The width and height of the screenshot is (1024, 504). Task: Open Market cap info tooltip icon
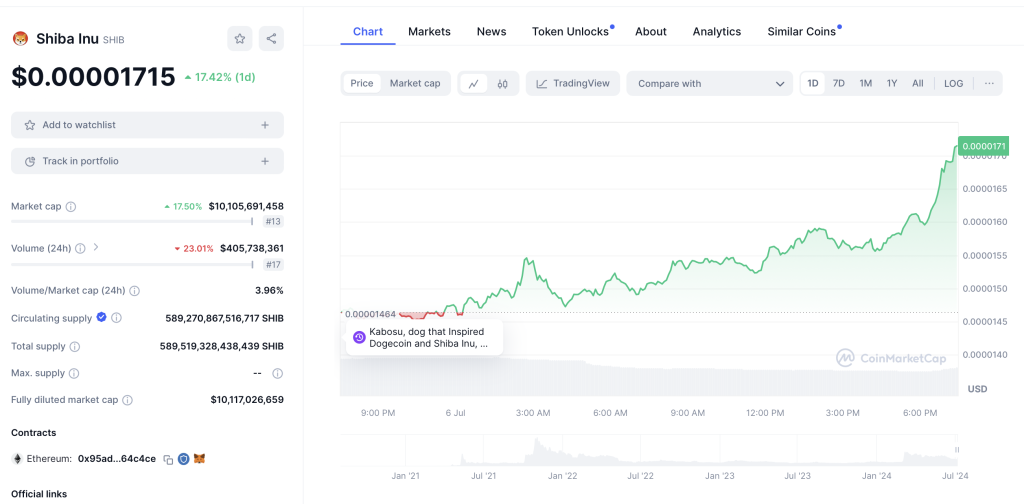pos(71,206)
